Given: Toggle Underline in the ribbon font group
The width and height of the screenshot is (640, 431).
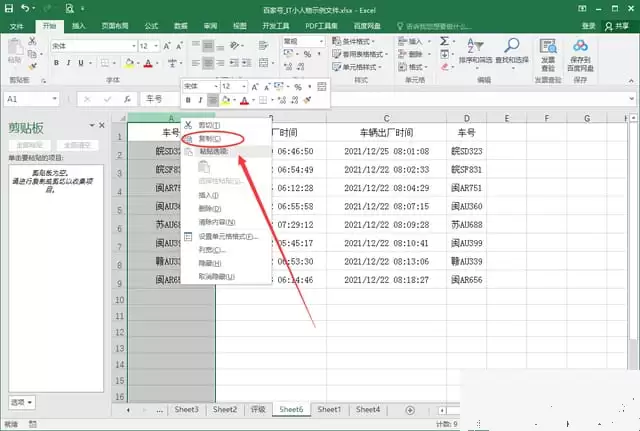Looking at the screenshot, I should (x=81, y=62).
